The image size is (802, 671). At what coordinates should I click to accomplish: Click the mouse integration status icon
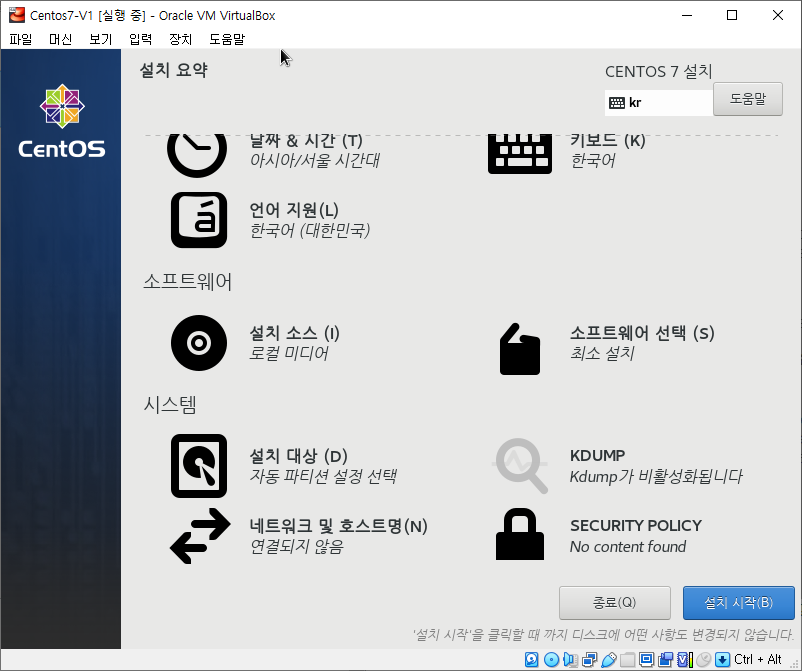click(704, 659)
